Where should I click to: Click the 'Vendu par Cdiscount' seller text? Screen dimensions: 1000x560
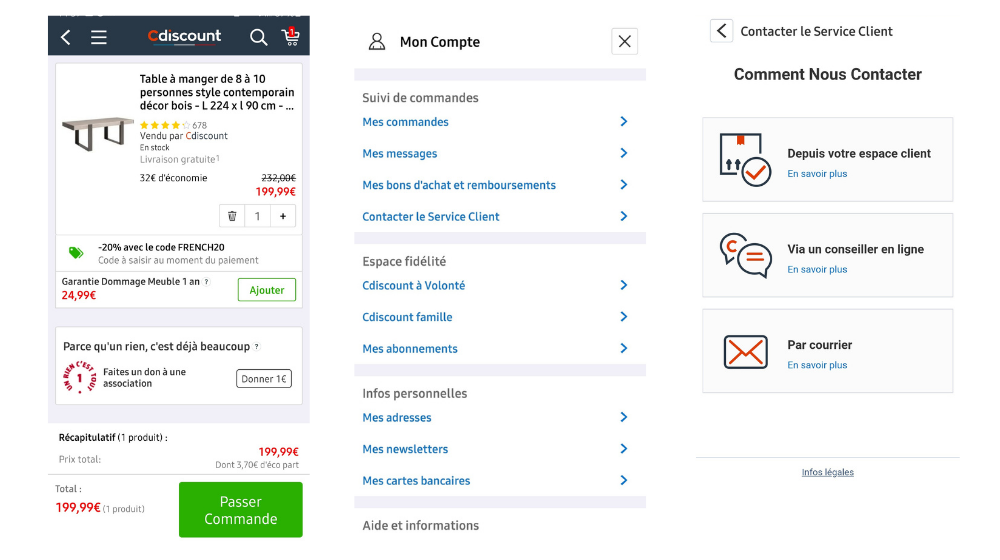coord(184,136)
